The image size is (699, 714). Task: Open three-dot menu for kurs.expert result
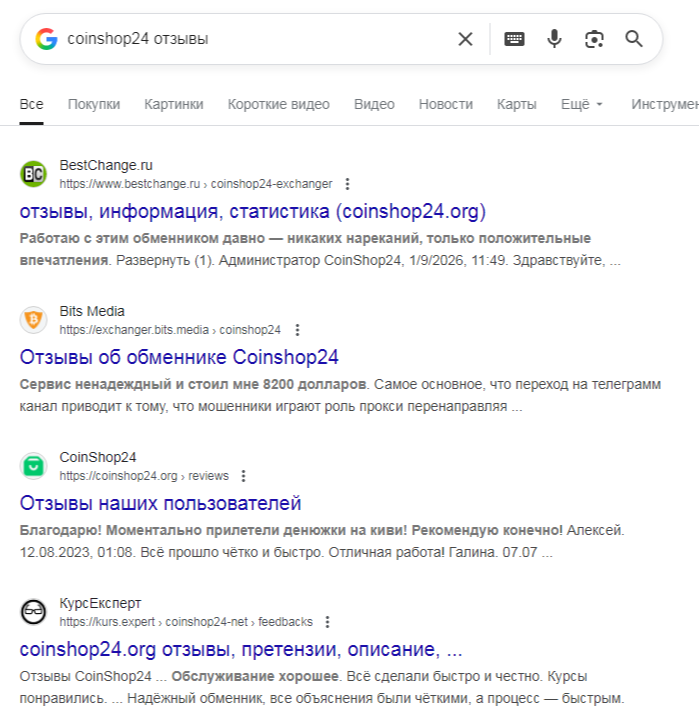327,622
